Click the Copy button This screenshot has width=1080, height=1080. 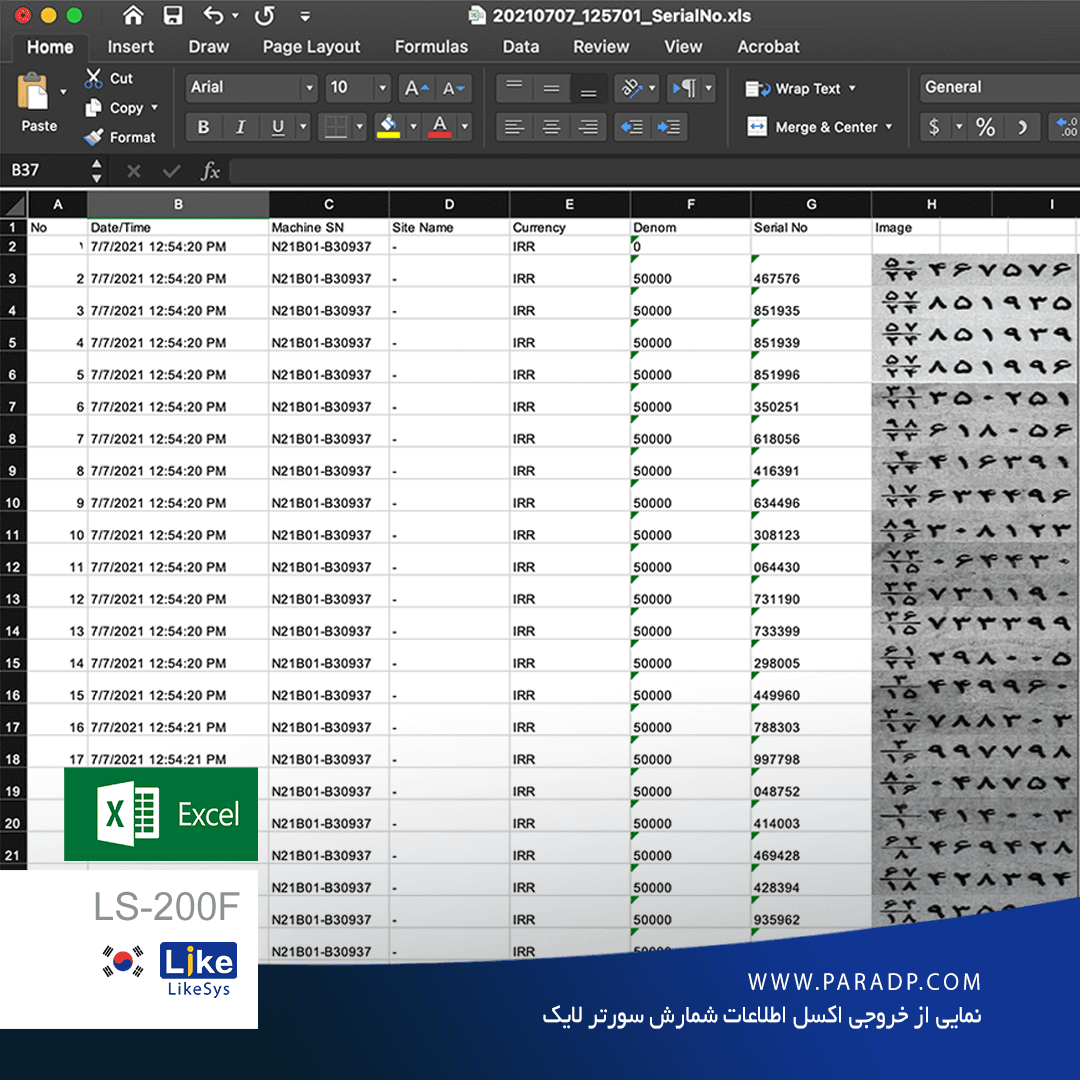pos(114,108)
